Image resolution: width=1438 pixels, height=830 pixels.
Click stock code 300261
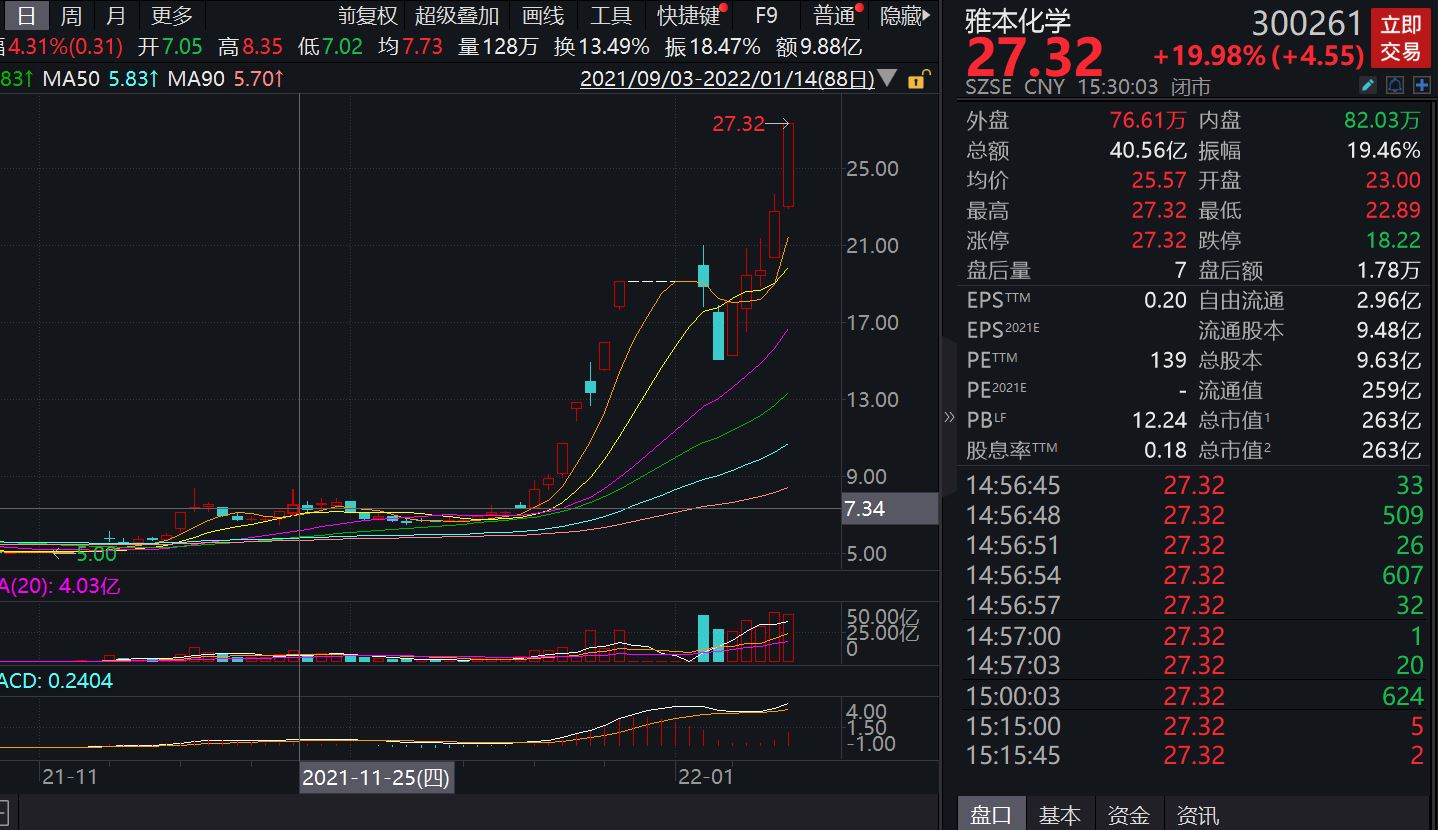tap(1306, 23)
